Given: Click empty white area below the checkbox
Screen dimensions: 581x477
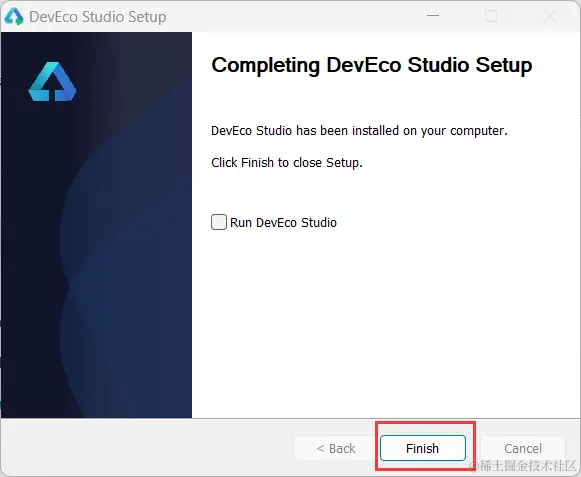Looking at the screenshot, I should (385, 322).
